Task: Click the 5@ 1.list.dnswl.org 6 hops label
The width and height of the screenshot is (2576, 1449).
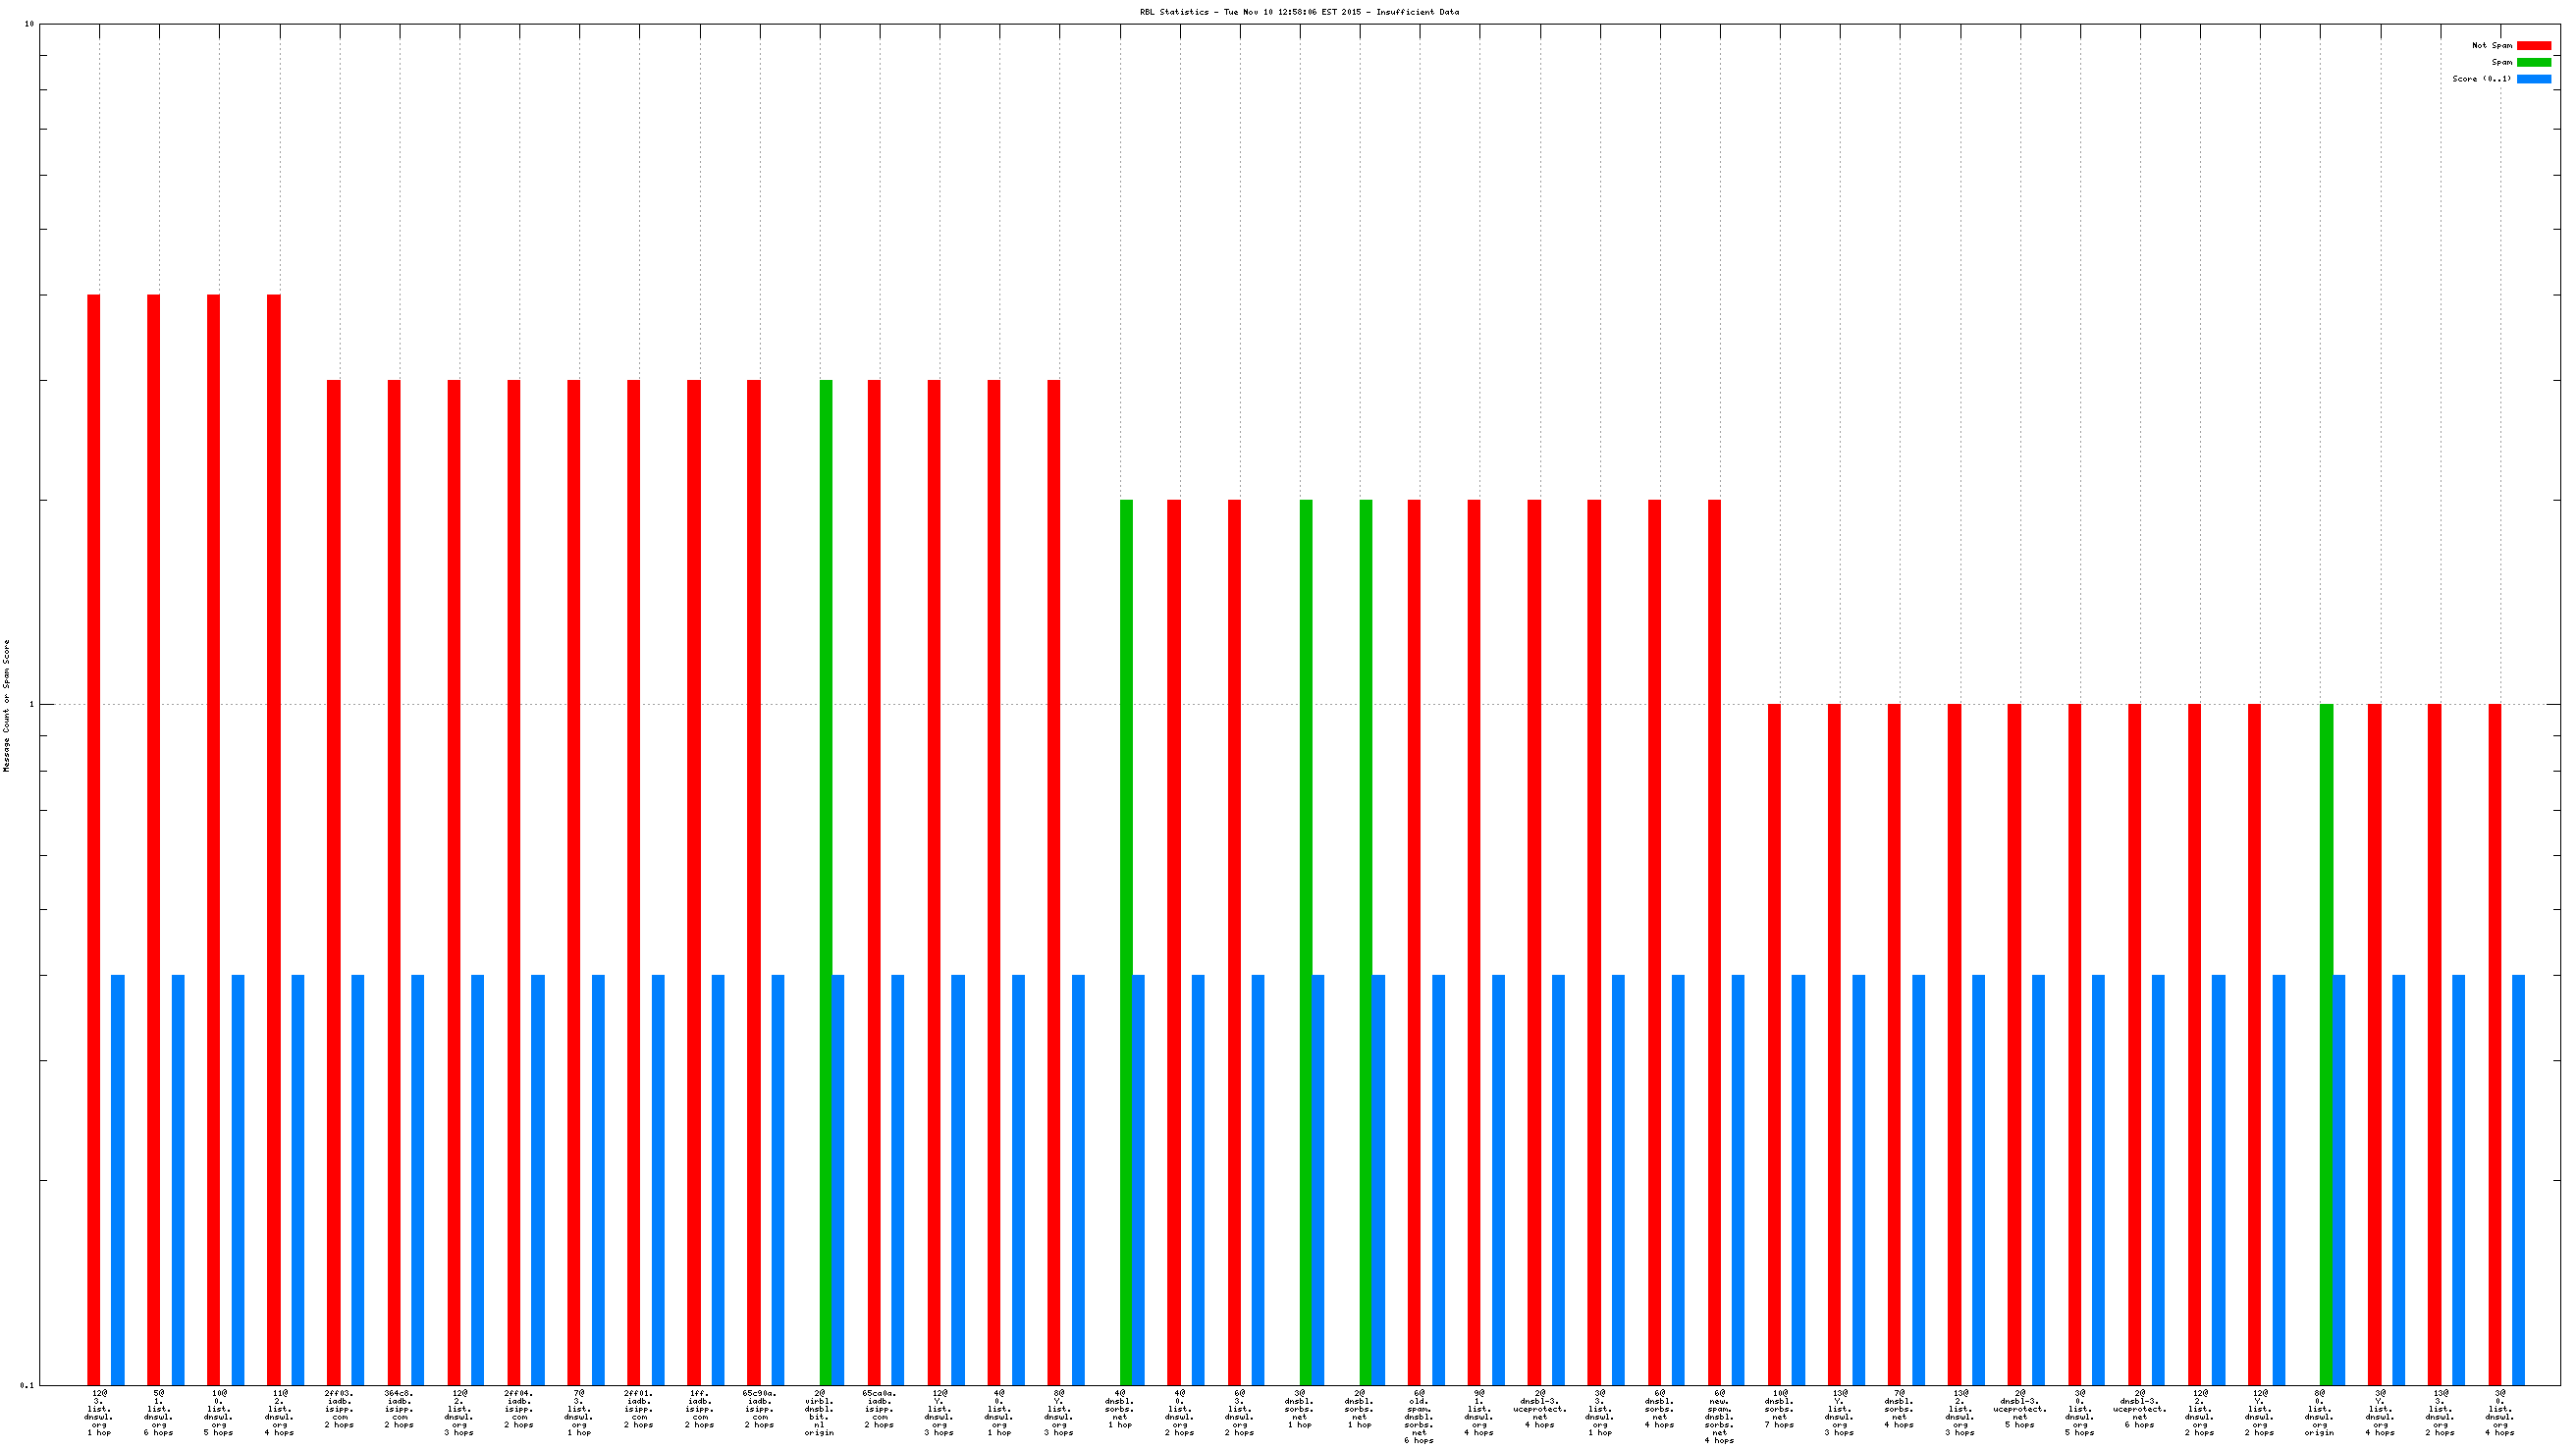Action: [159, 1412]
